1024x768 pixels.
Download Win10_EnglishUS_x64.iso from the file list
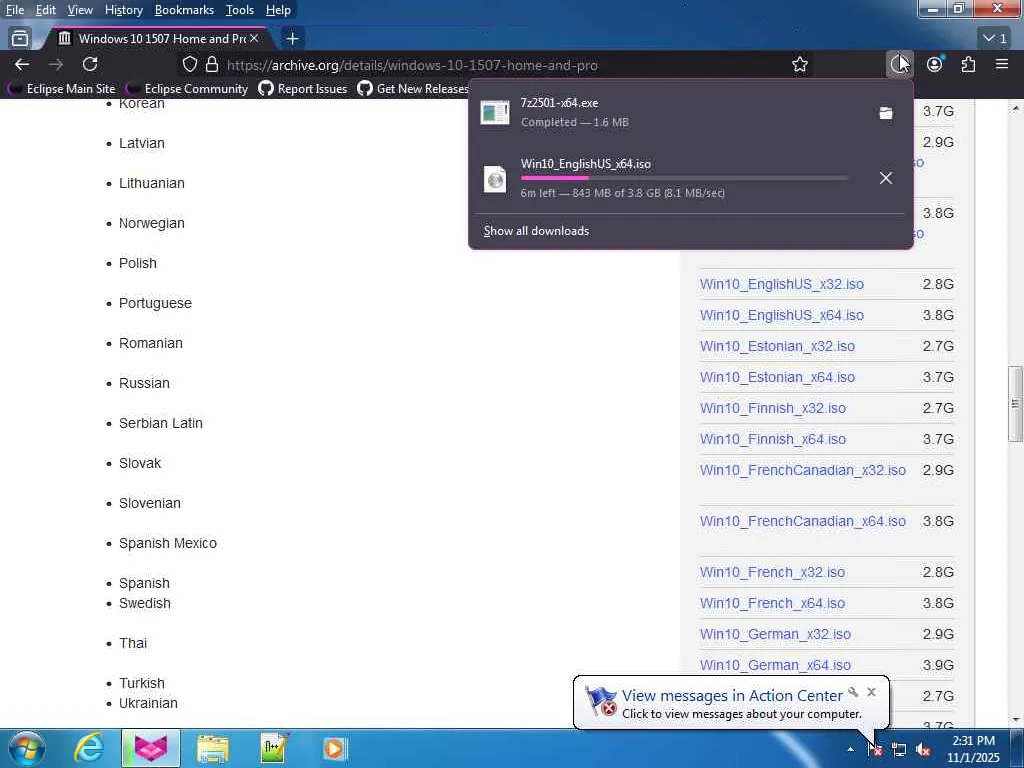pos(782,315)
